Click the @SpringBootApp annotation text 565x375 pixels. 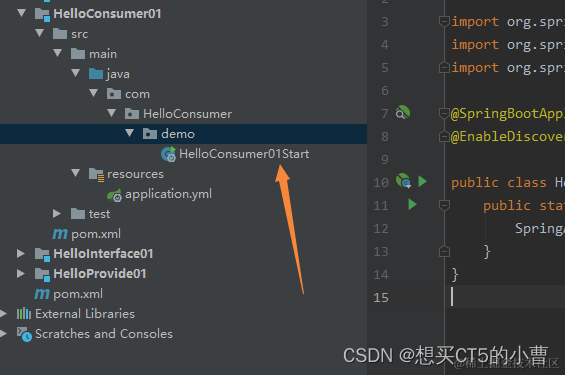(x=508, y=113)
